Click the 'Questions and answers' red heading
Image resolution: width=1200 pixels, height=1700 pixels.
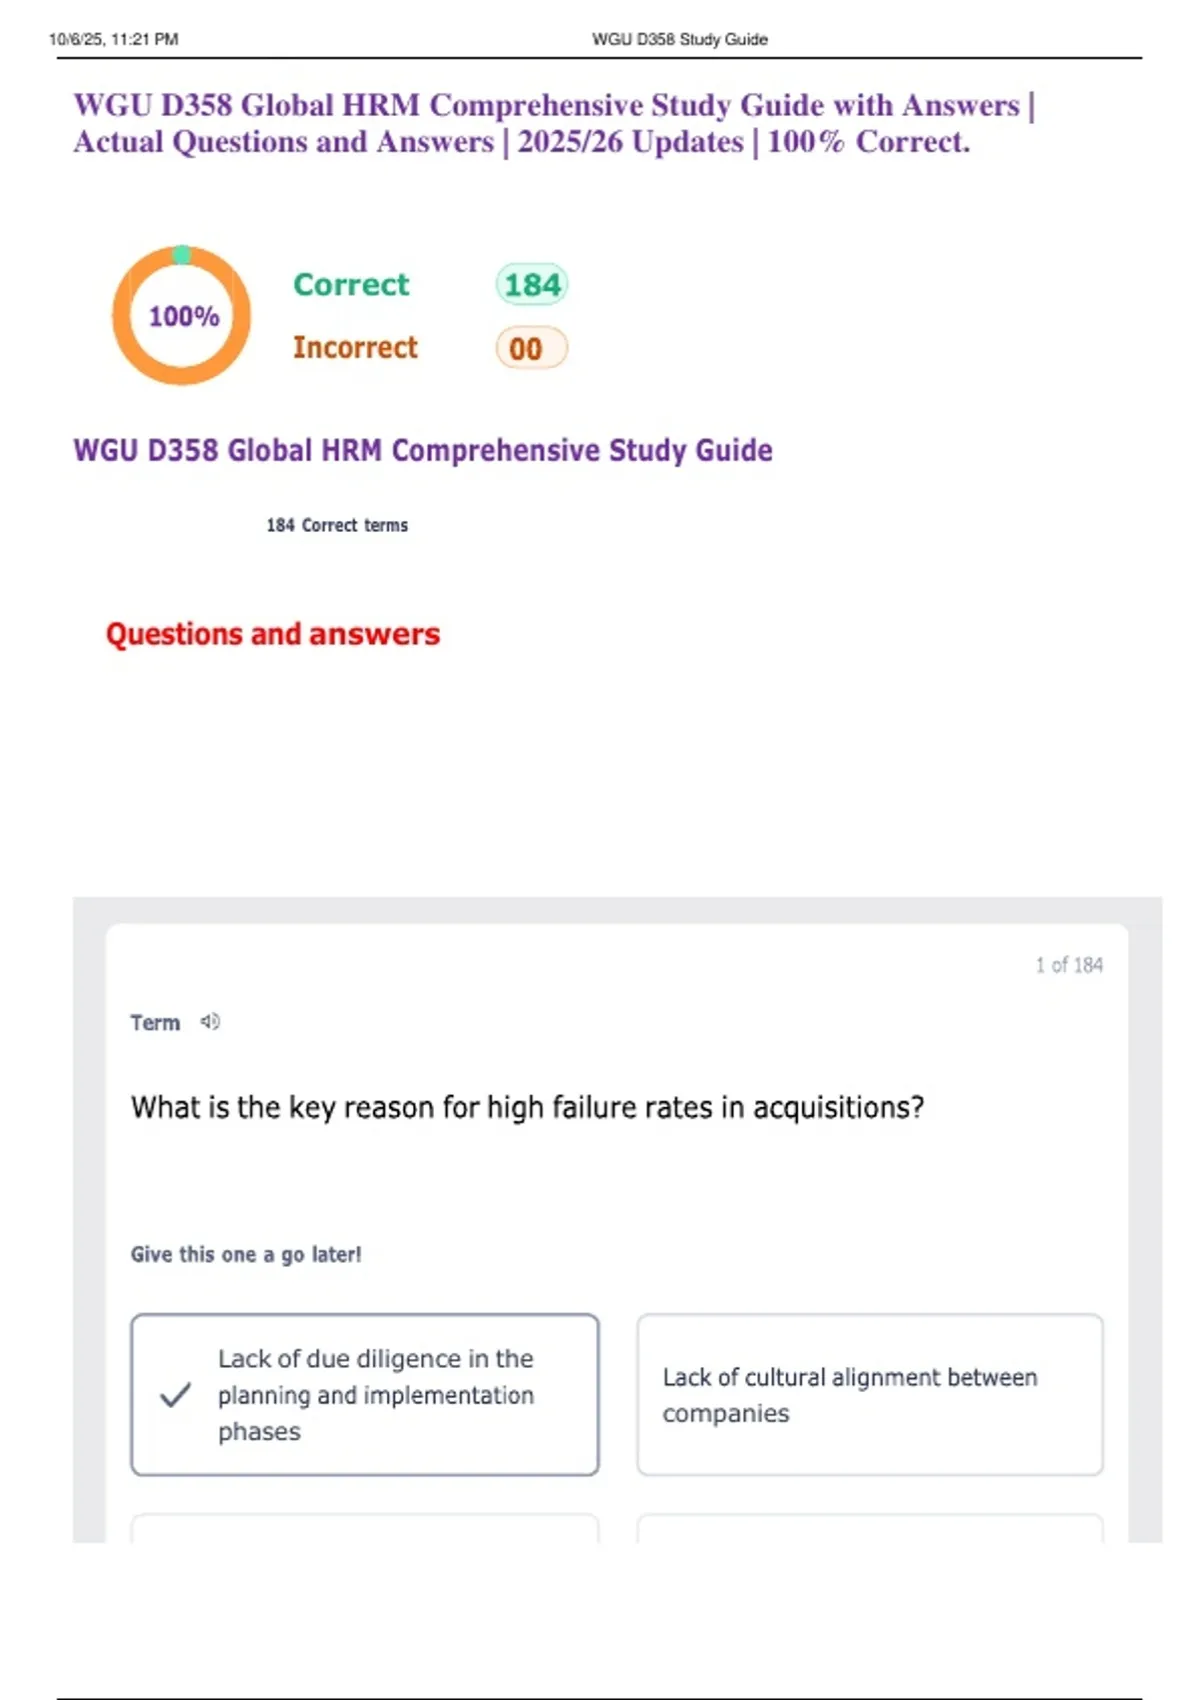tap(273, 634)
